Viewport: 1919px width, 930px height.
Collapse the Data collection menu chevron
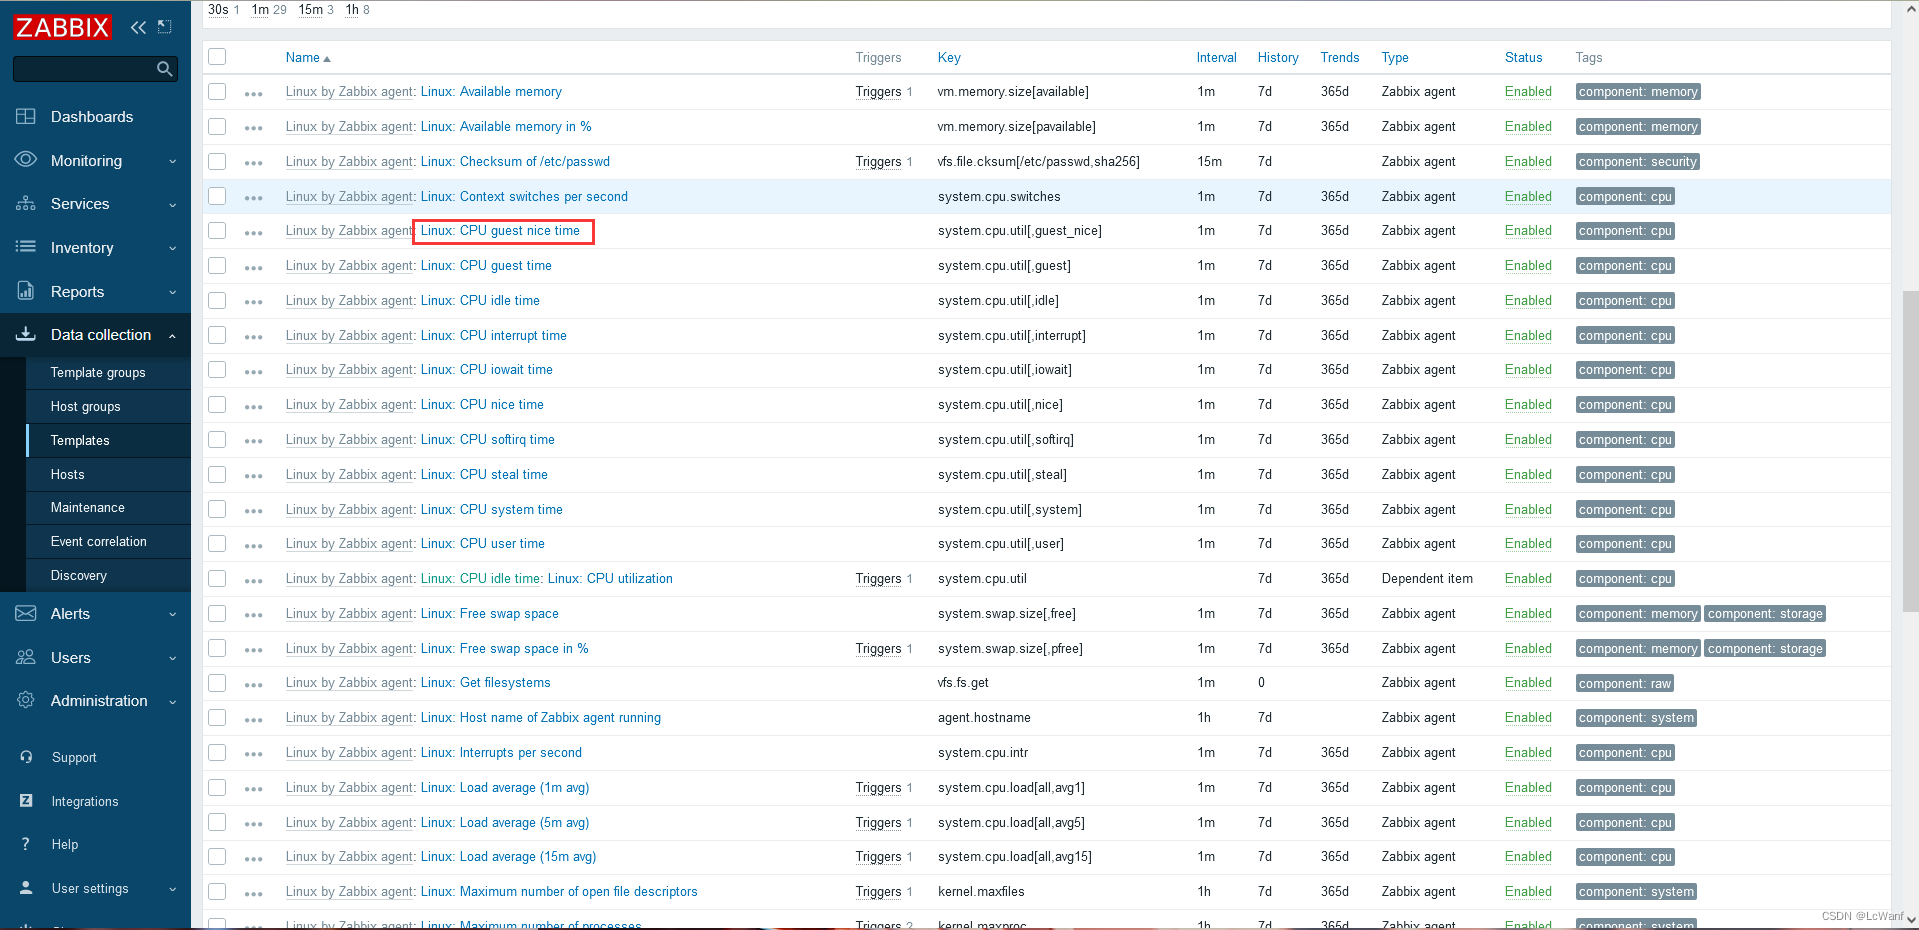point(172,336)
